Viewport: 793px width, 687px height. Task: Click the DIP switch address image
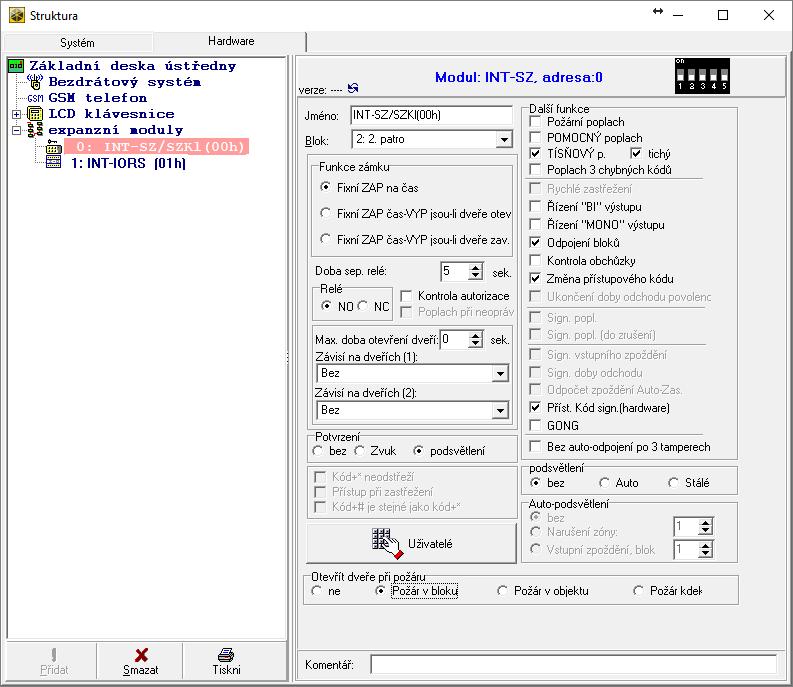tap(702, 76)
